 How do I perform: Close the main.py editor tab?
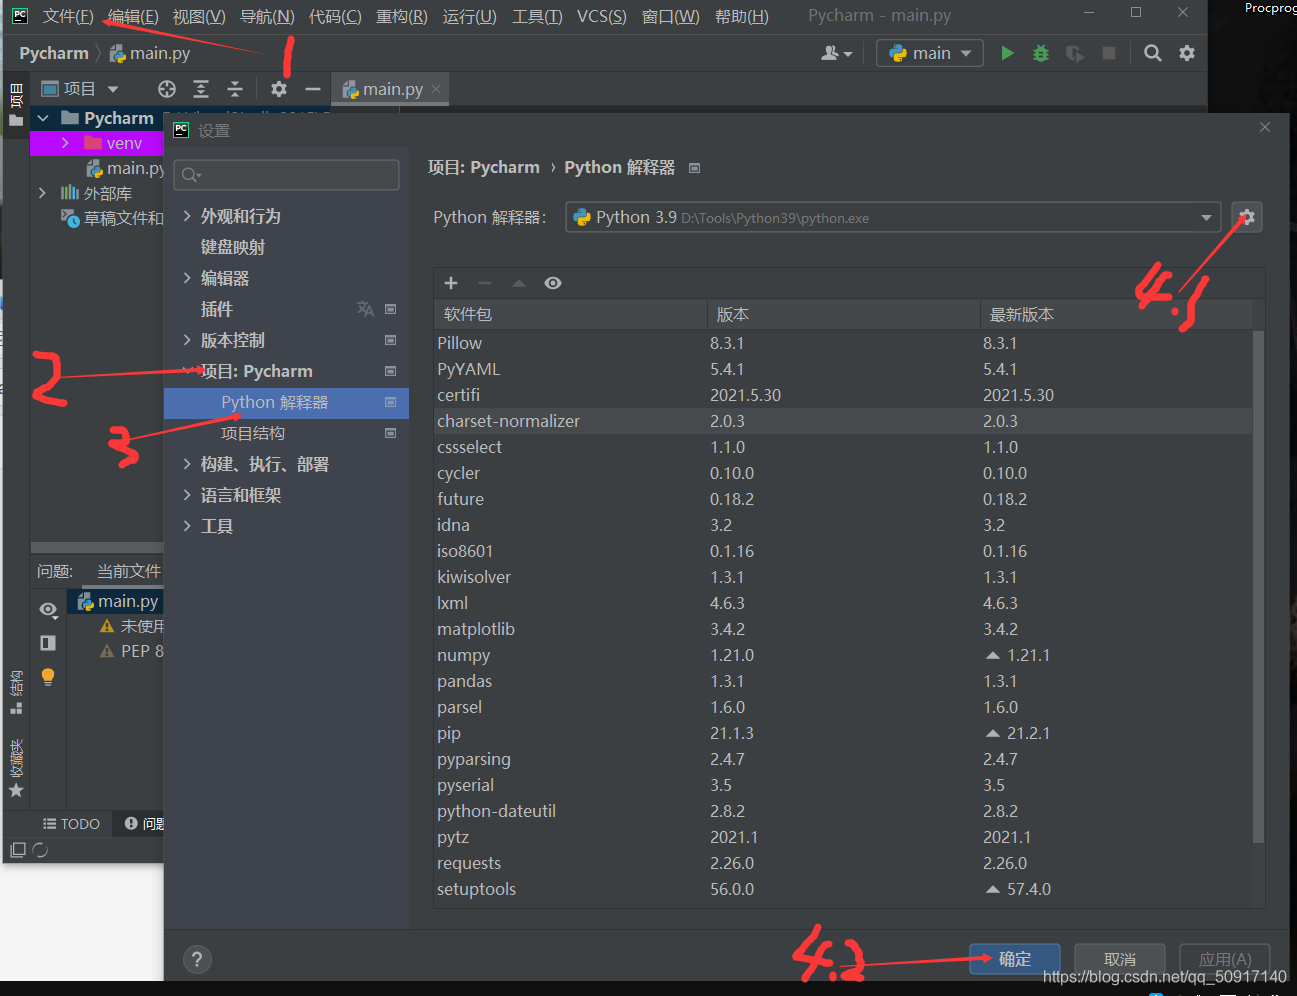436,89
